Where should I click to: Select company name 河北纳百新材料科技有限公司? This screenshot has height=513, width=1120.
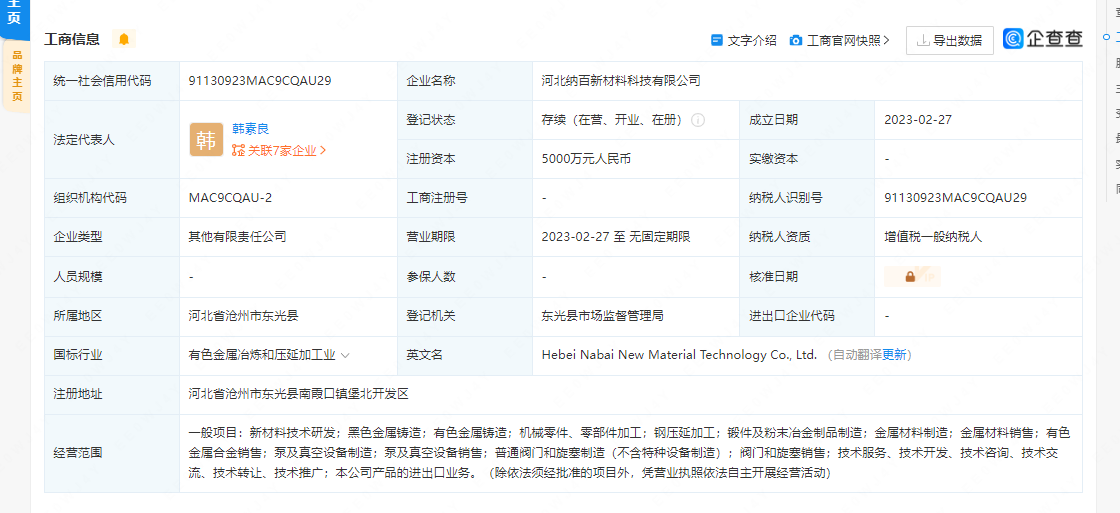click(621, 81)
